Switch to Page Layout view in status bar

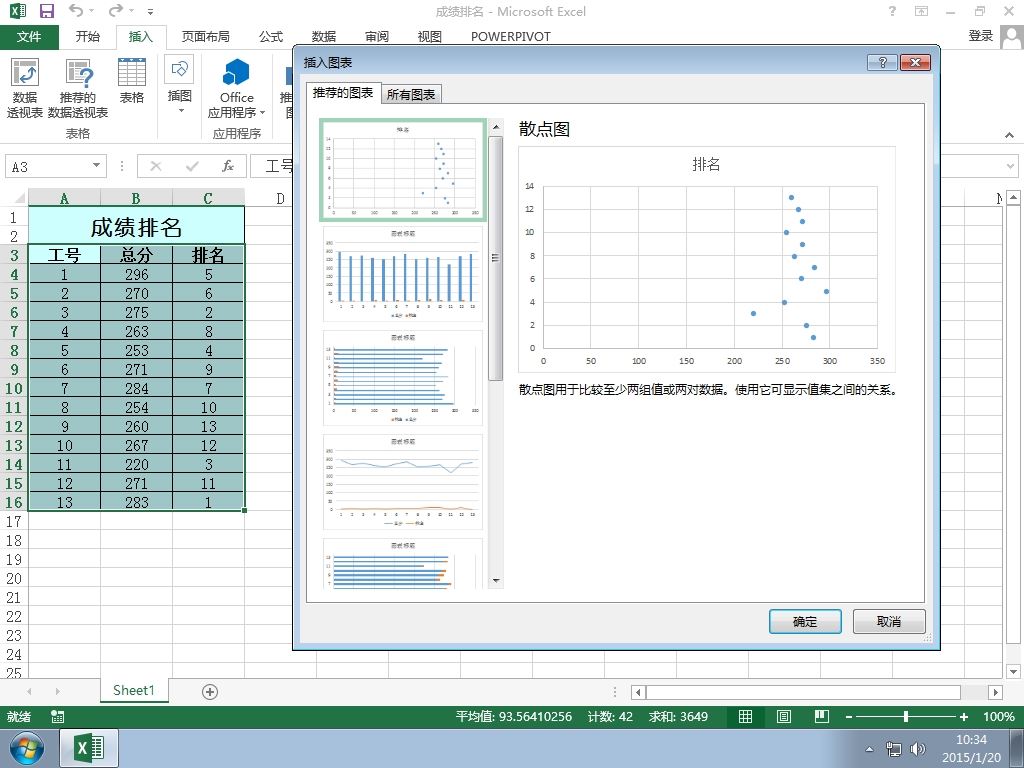(784, 716)
